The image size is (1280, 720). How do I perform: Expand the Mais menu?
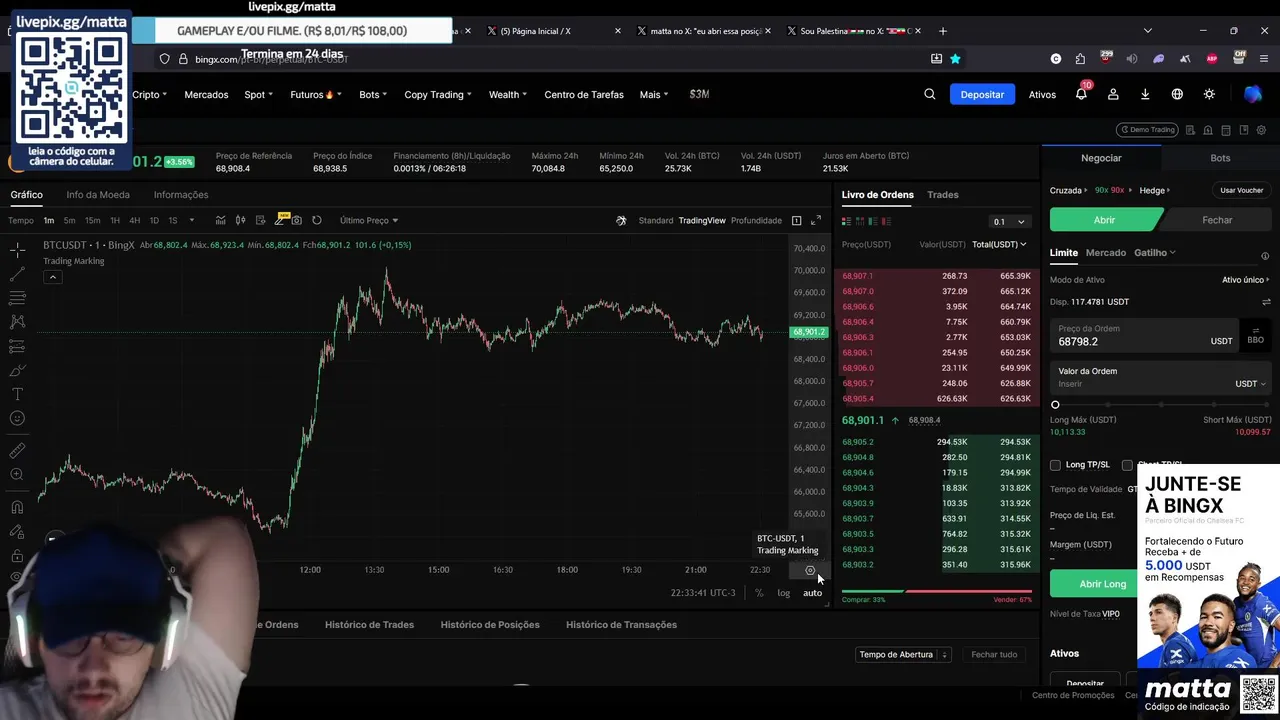point(654,94)
